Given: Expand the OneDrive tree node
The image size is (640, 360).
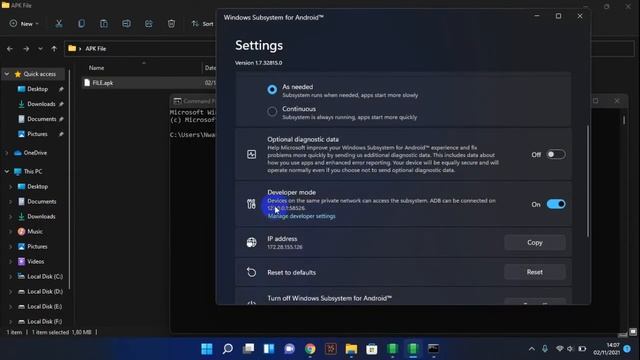Looking at the screenshot, I should point(7,153).
